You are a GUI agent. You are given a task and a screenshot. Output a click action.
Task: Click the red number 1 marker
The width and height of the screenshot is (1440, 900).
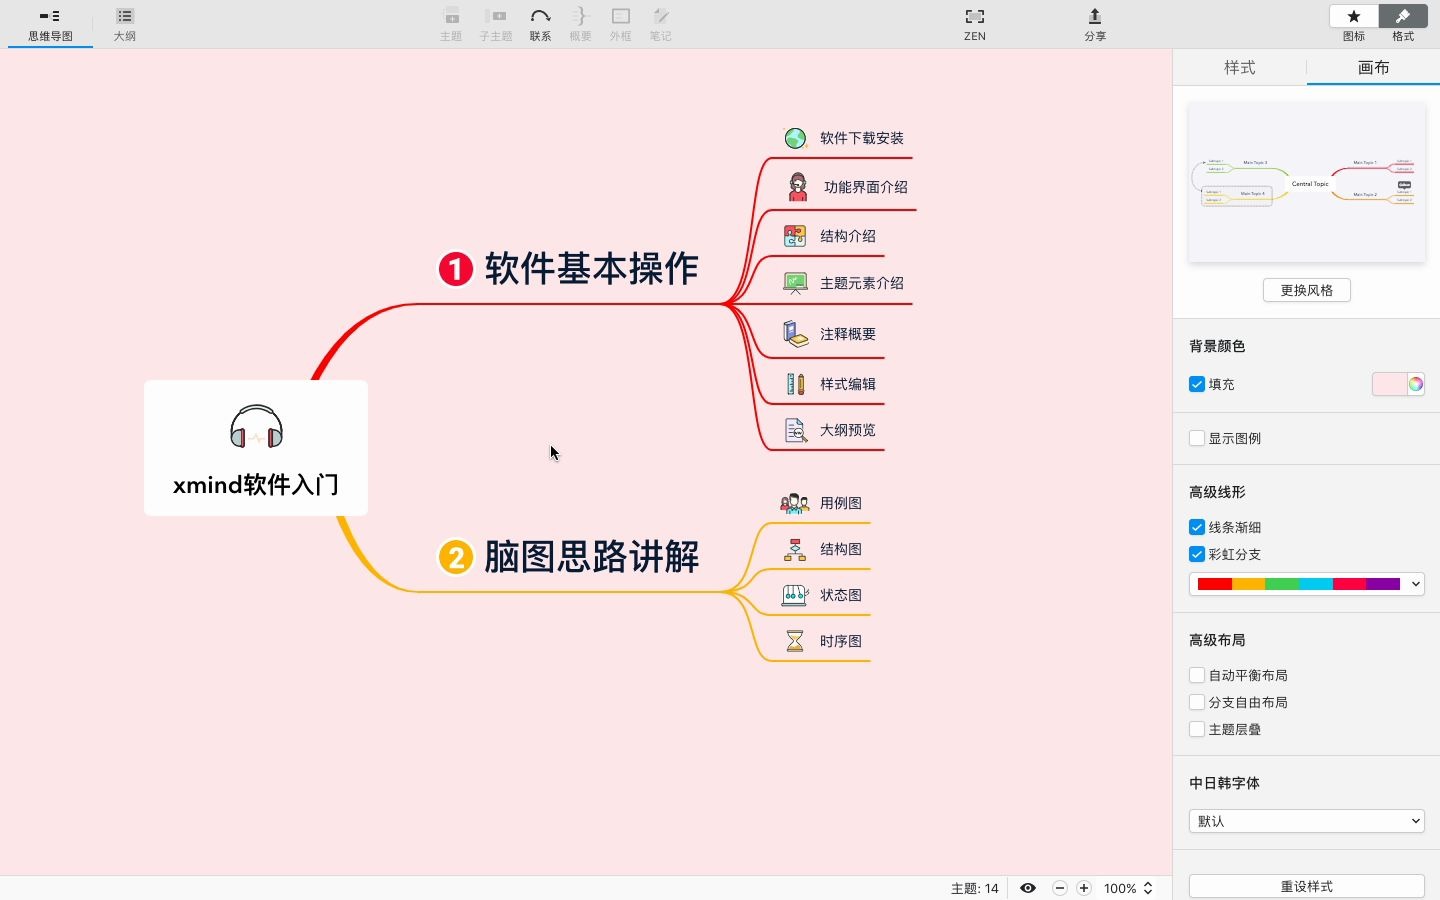click(x=456, y=269)
